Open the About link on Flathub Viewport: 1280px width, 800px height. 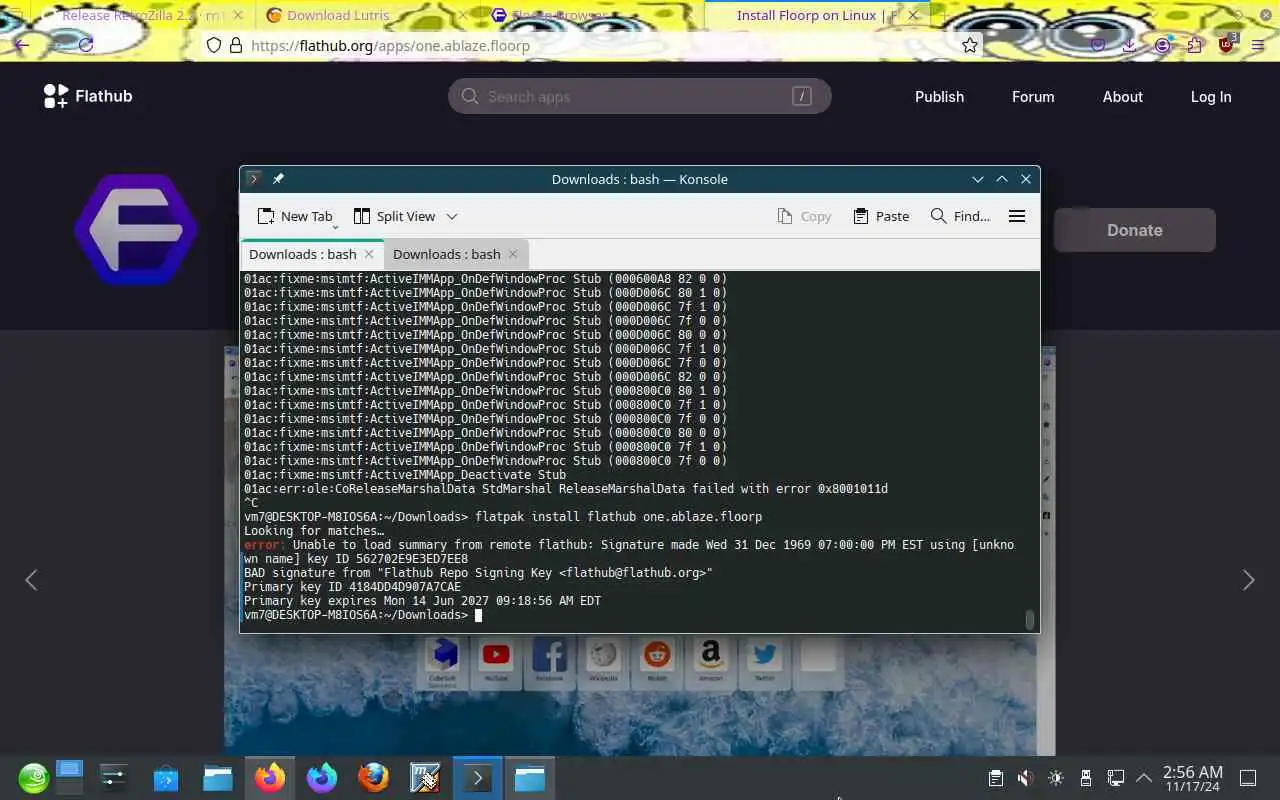(x=1122, y=96)
